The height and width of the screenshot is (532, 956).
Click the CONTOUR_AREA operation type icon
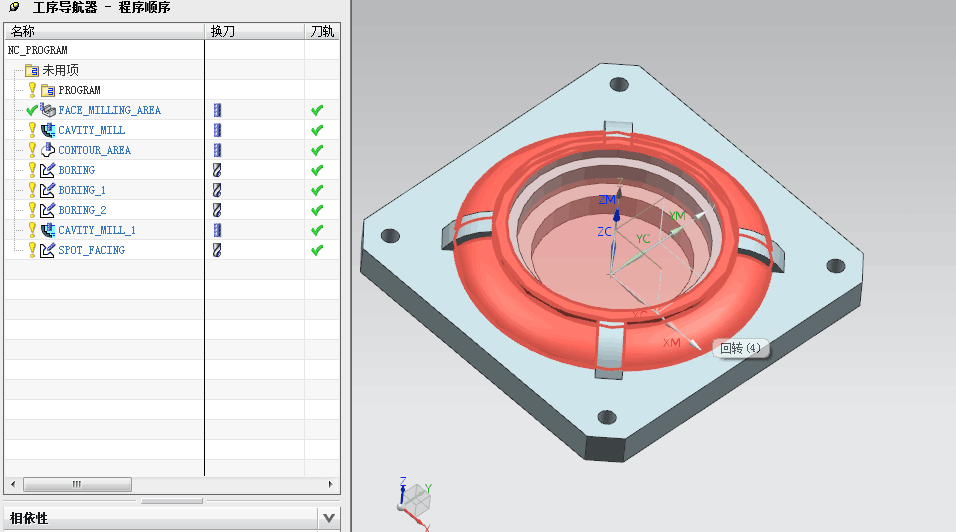click(x=48, y=151)
